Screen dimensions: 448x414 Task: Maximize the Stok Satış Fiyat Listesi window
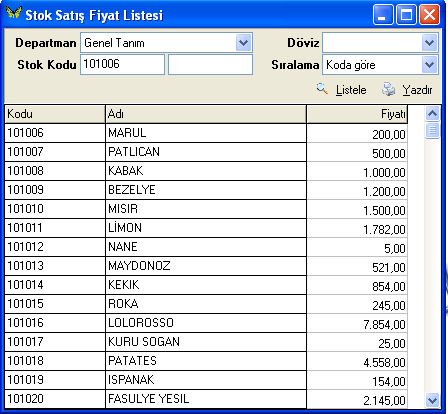coord(406,15)
